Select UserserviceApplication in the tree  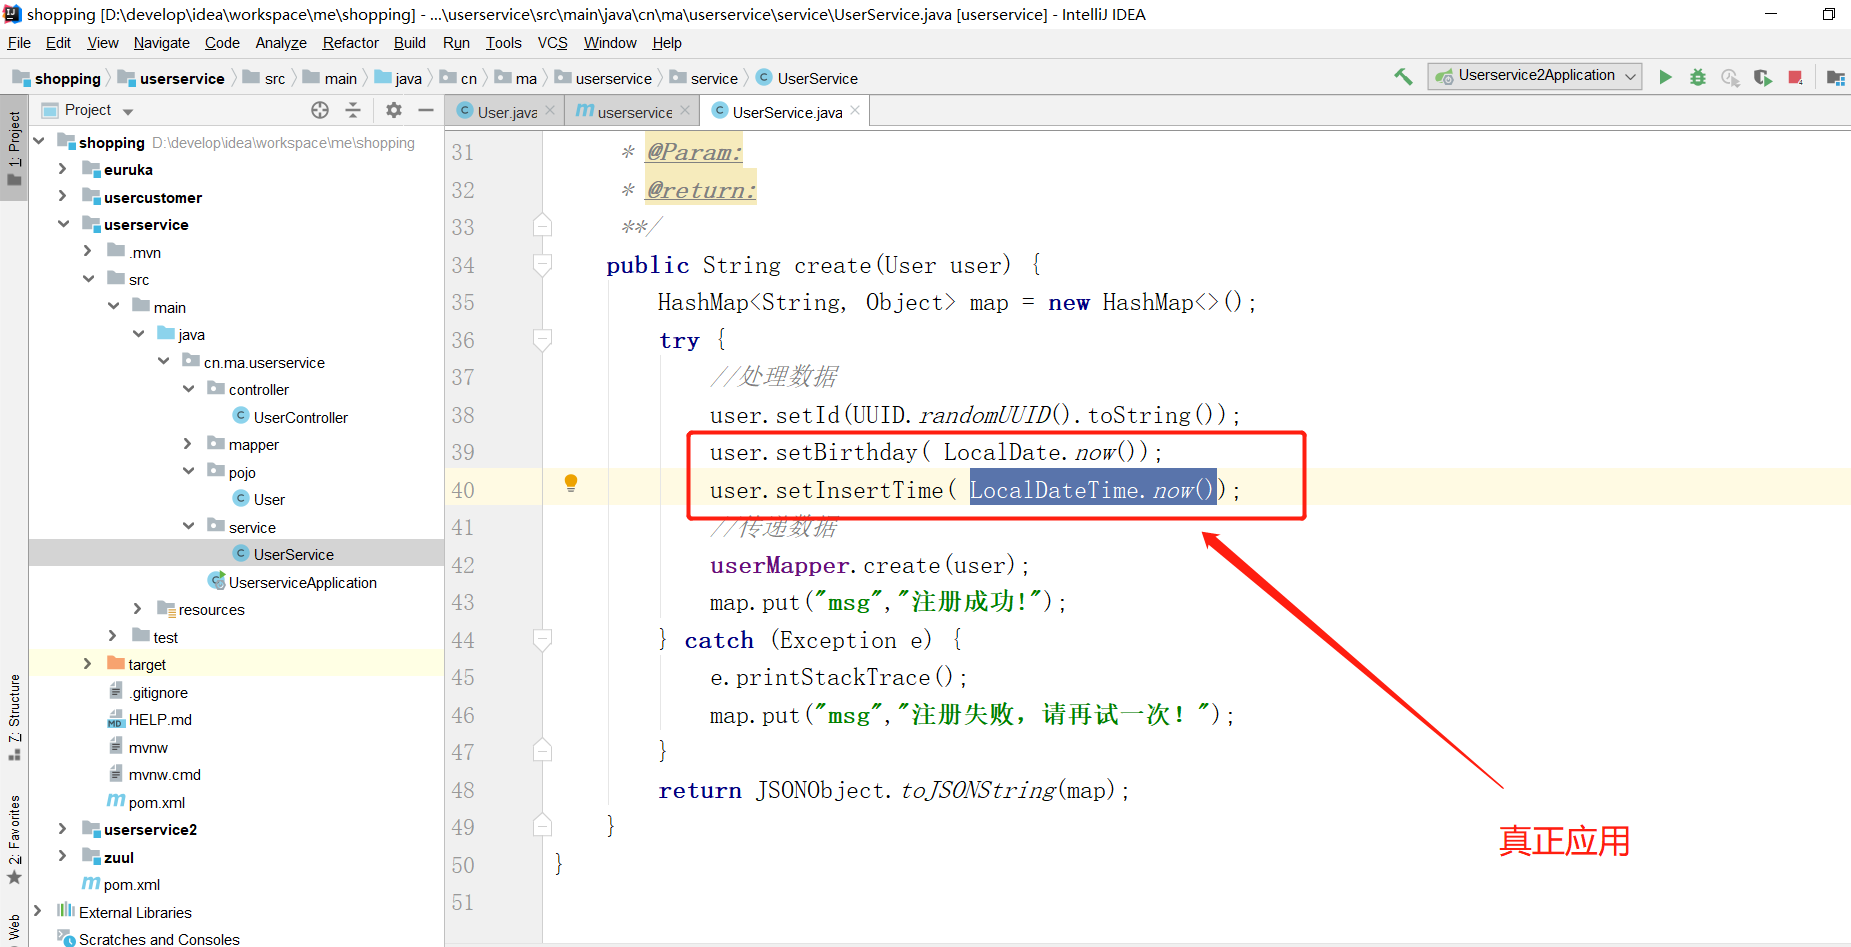tap(302, 582)
